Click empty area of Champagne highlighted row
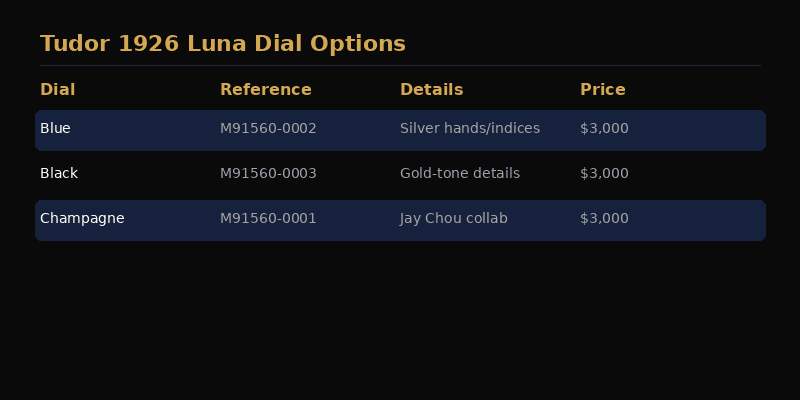800x400 pixels. click(x=699, y=220)
